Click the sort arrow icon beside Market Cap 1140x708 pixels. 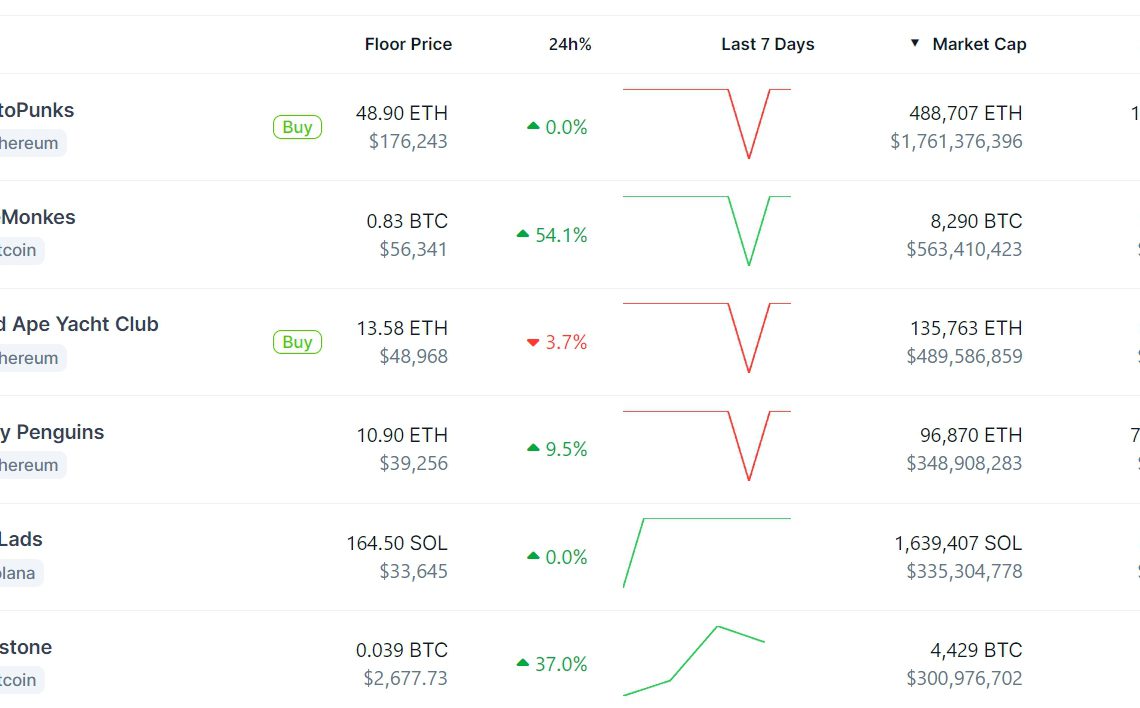[x=914, y=43]
